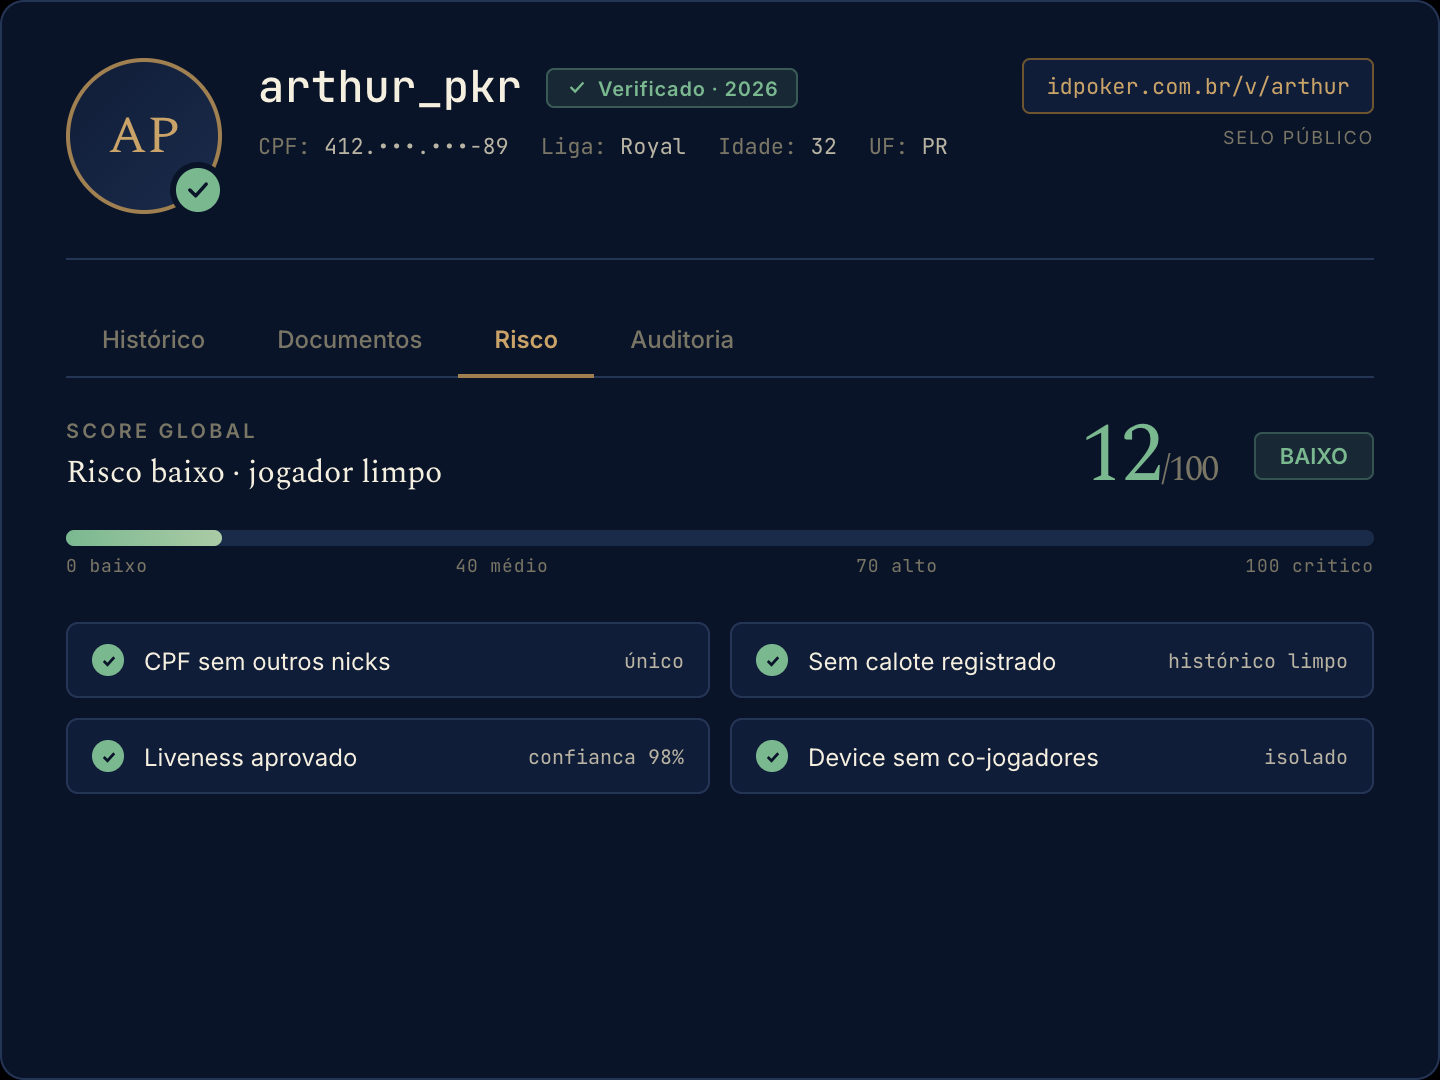Click the AP avatar circle
The width and height of the screenshot is (1440, 1080).
pyautogui.click(x=144, y=136)
